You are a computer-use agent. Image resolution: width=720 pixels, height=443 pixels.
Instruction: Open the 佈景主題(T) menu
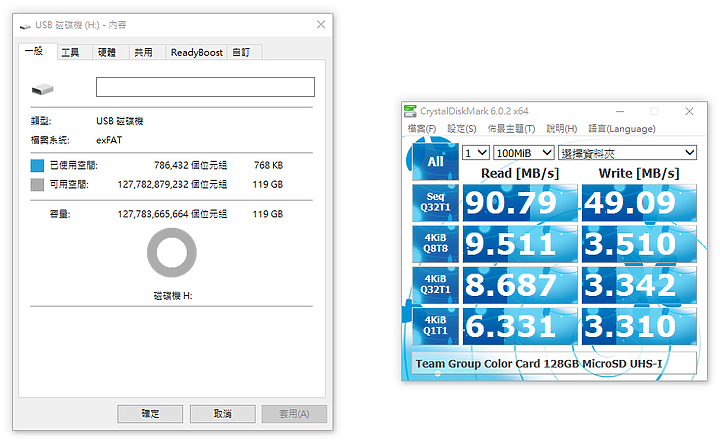tap(511, 129)
